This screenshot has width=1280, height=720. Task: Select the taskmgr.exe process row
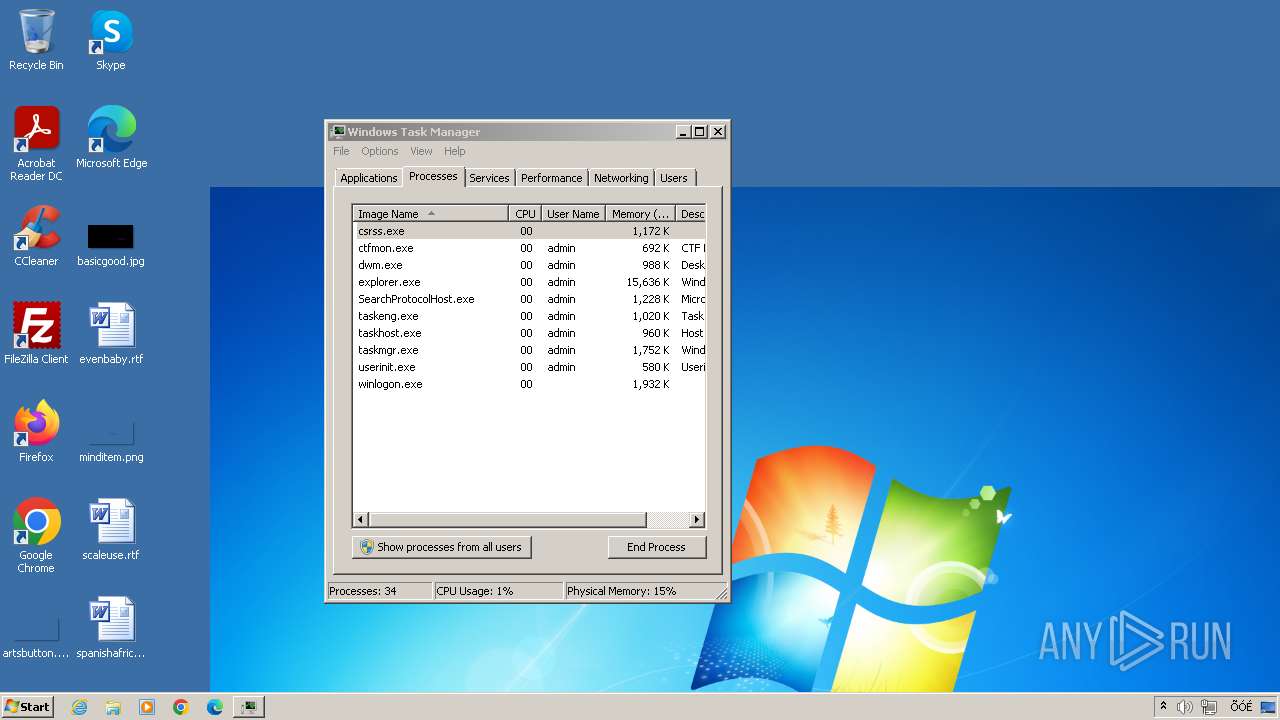tap(530, 350)
